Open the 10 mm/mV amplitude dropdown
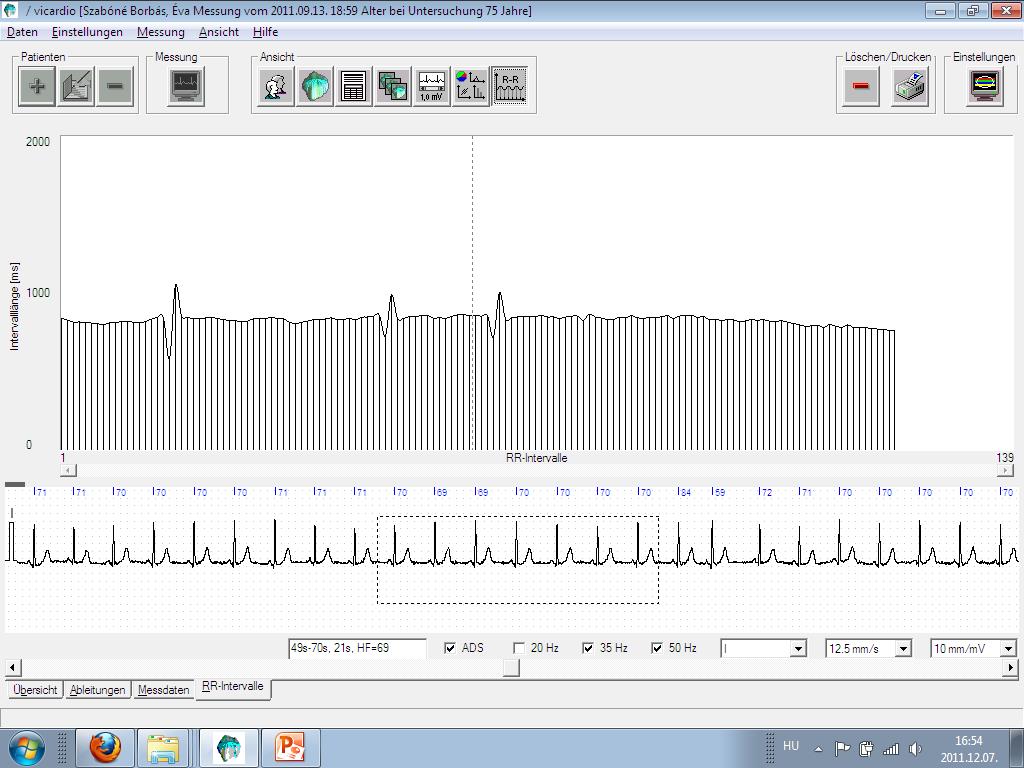The width and height of the screenshot is (1024, 768). point(1008,648)
